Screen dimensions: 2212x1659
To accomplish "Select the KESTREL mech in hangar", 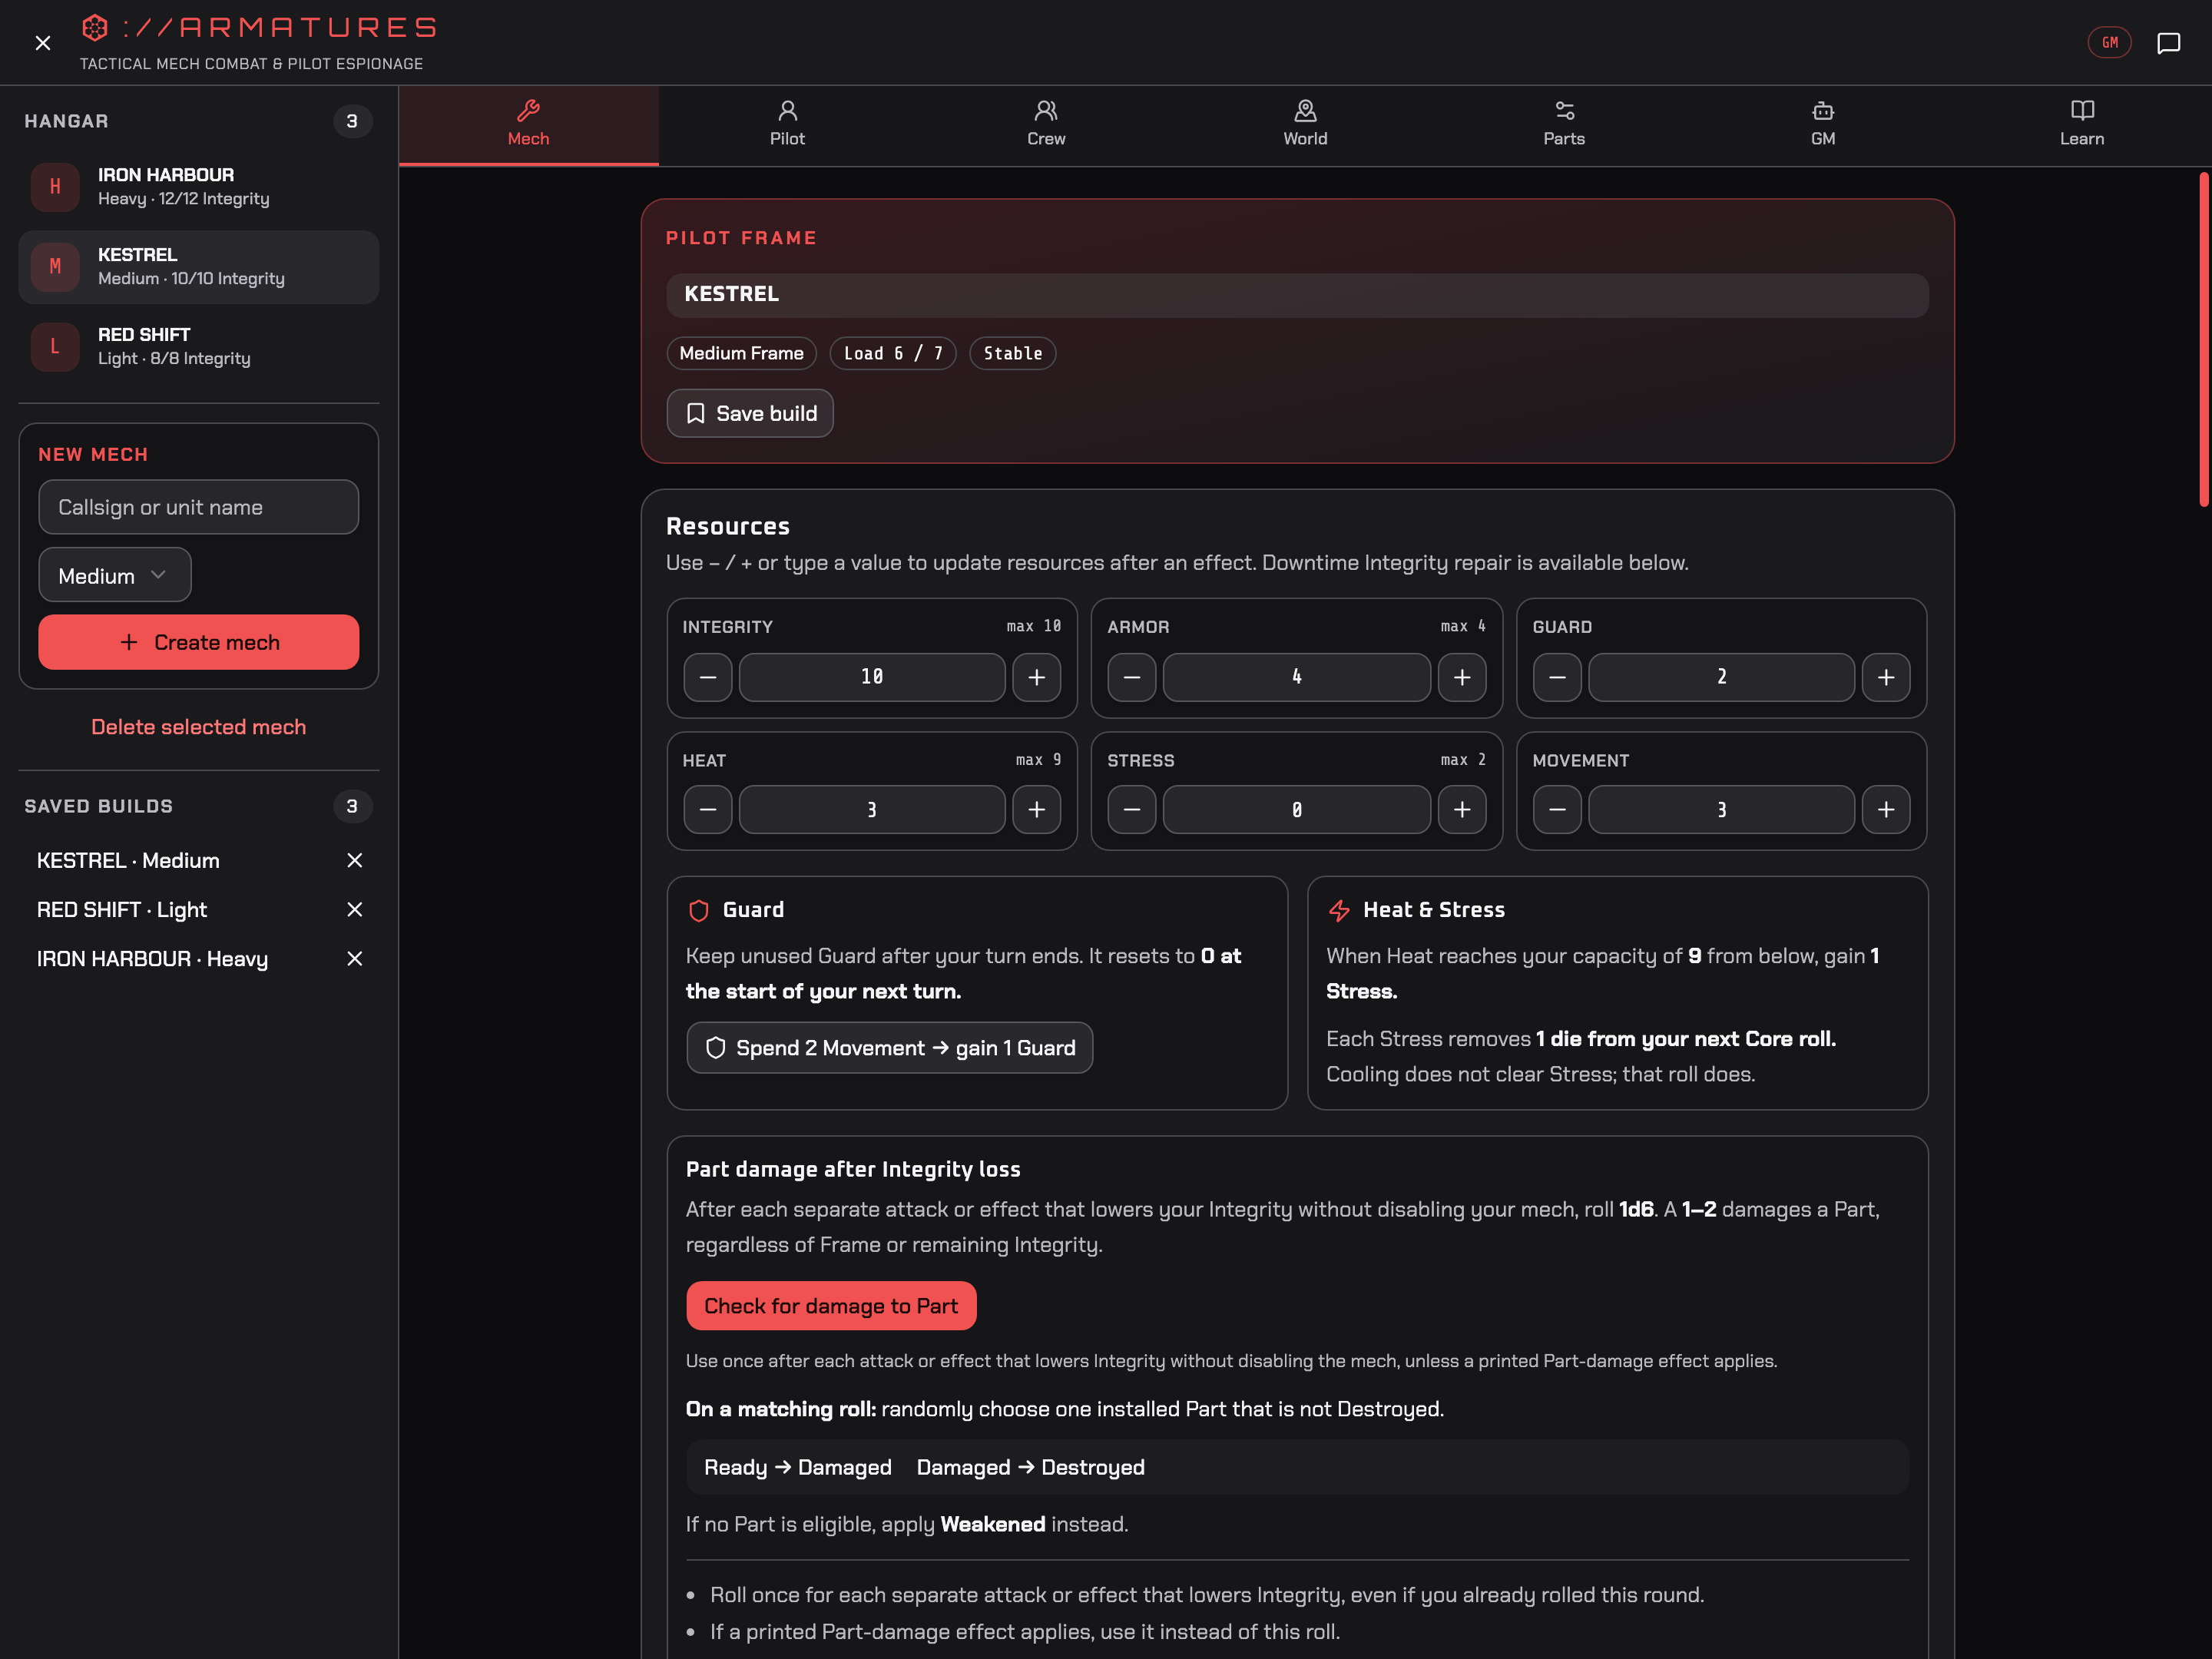I will click(x=199, y=267).
